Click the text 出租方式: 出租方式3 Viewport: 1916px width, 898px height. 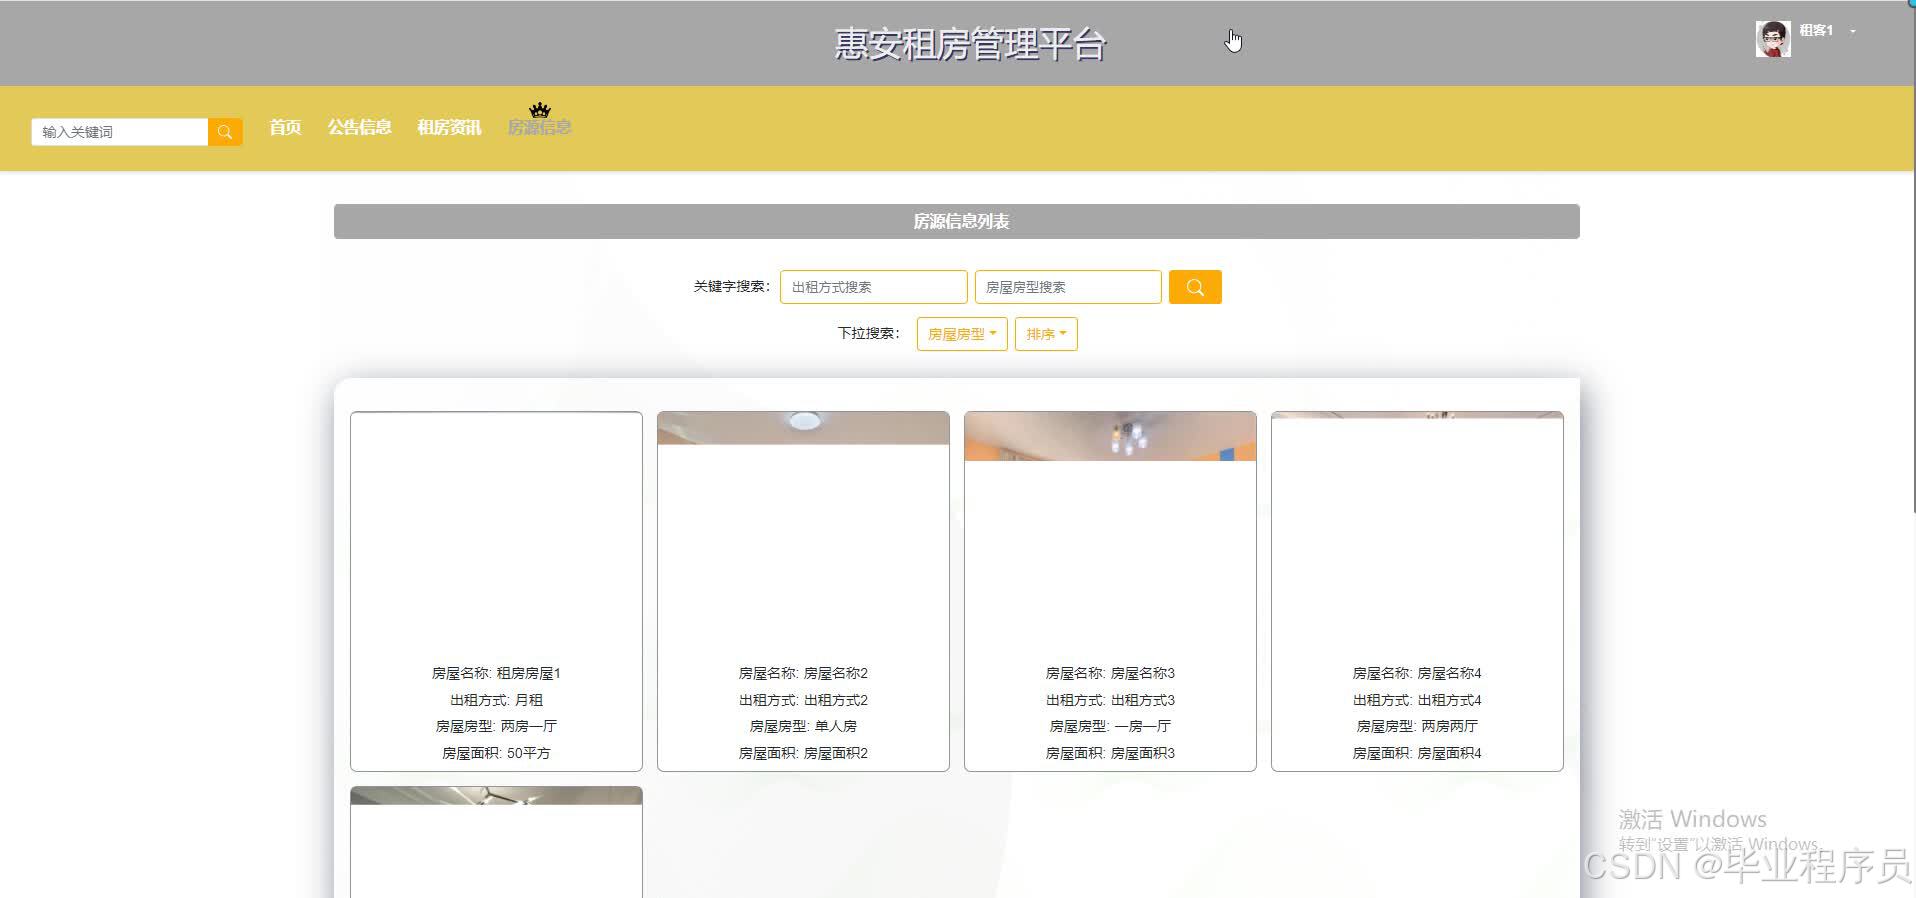1110,700
